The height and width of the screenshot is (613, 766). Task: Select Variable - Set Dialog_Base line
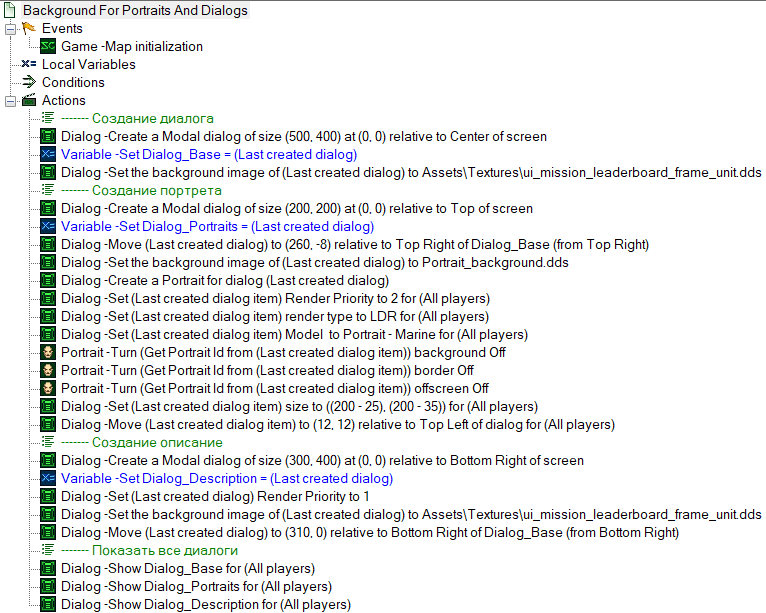tap(209, 154)
